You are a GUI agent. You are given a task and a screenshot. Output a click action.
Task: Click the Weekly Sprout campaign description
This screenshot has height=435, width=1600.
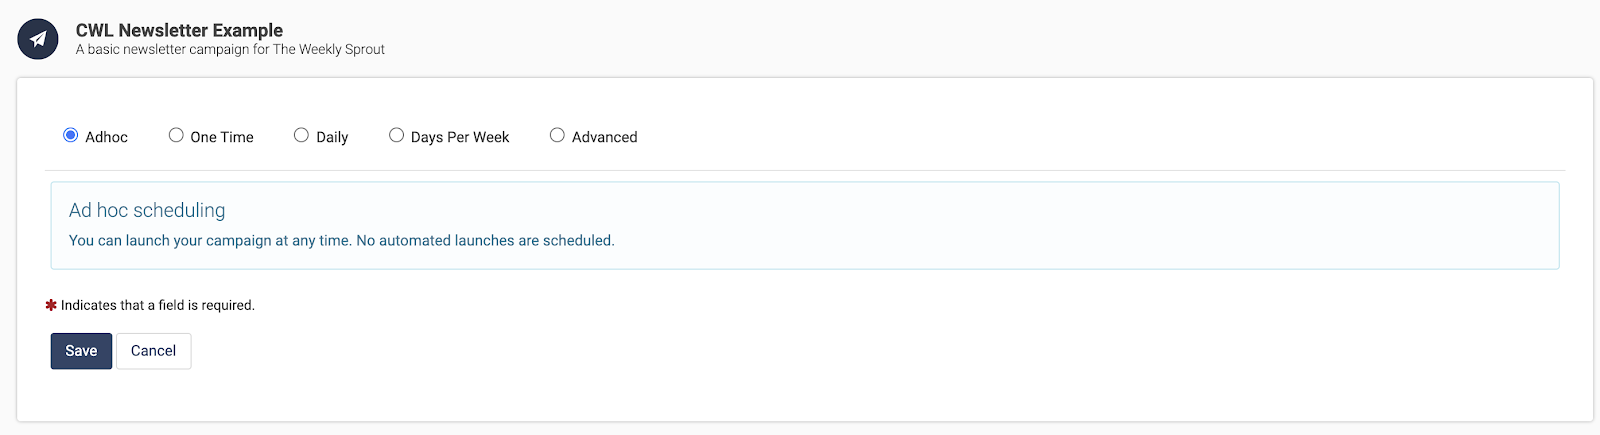pyautogui.click(x=230, y=49)
